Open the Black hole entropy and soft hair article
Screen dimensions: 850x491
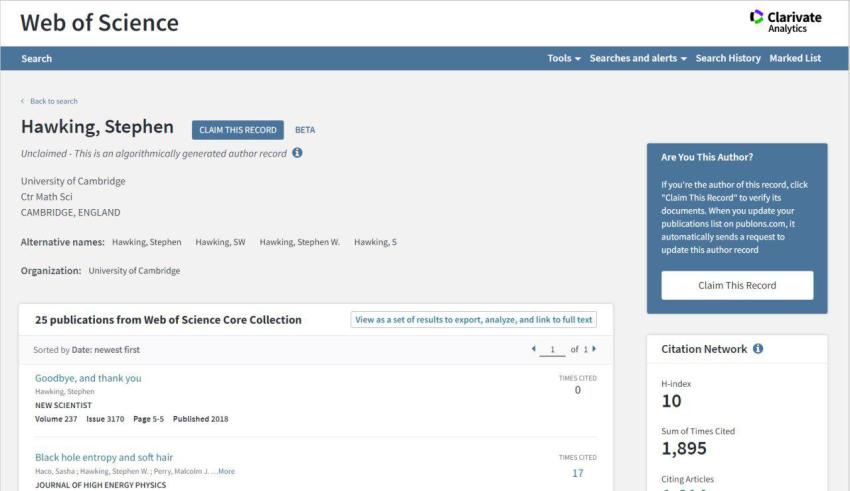click(x=104, y=457)
